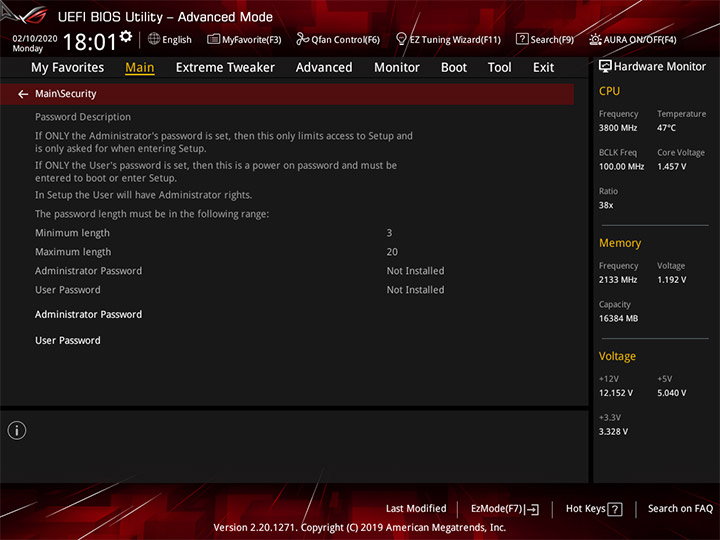The height and width of the screenshot is (540, 720).
Task: Switch to Extreme Tweaker tab
Action: pyautogui.click(x=225, y=68)
